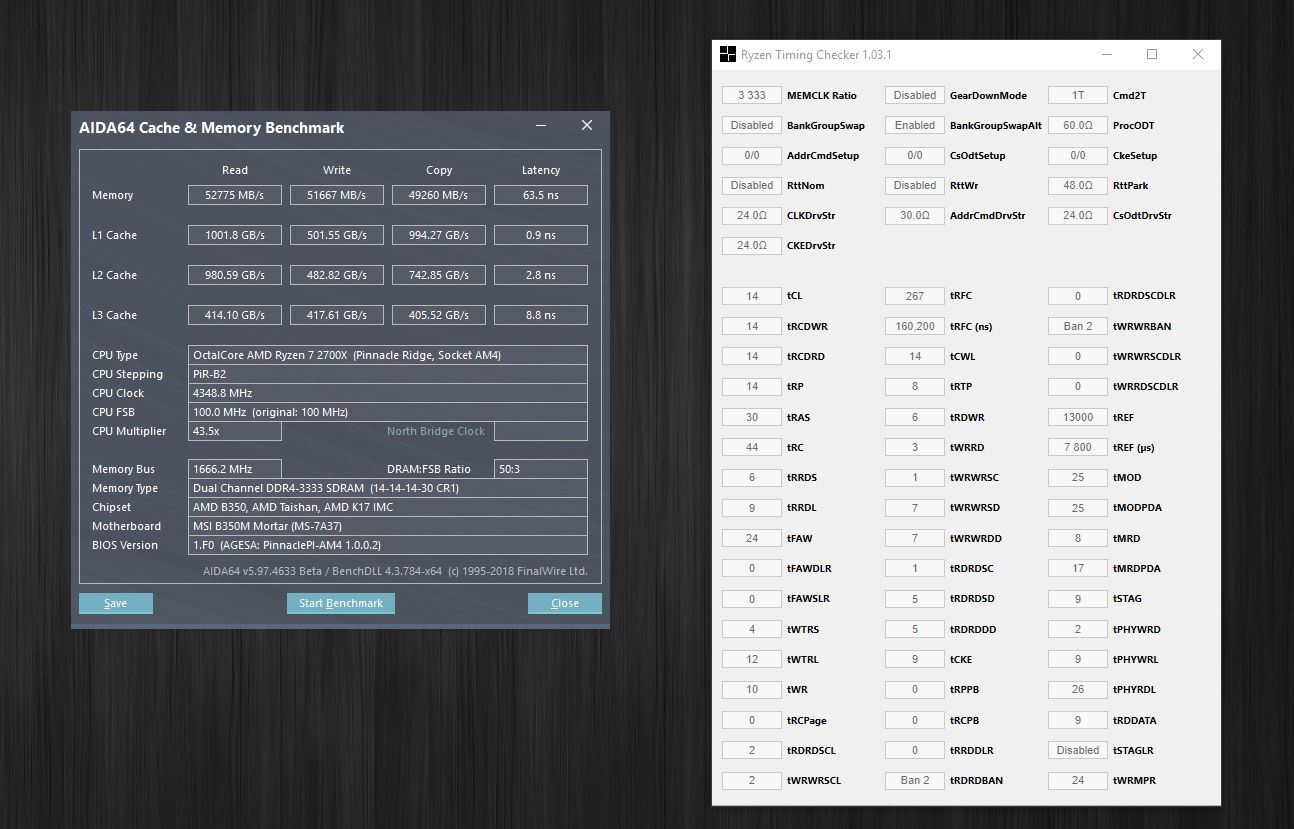This screenshot has height=829, width=1294.
Task: Click ProcODT value 60.0Ω
Action: pos(1078,125)
